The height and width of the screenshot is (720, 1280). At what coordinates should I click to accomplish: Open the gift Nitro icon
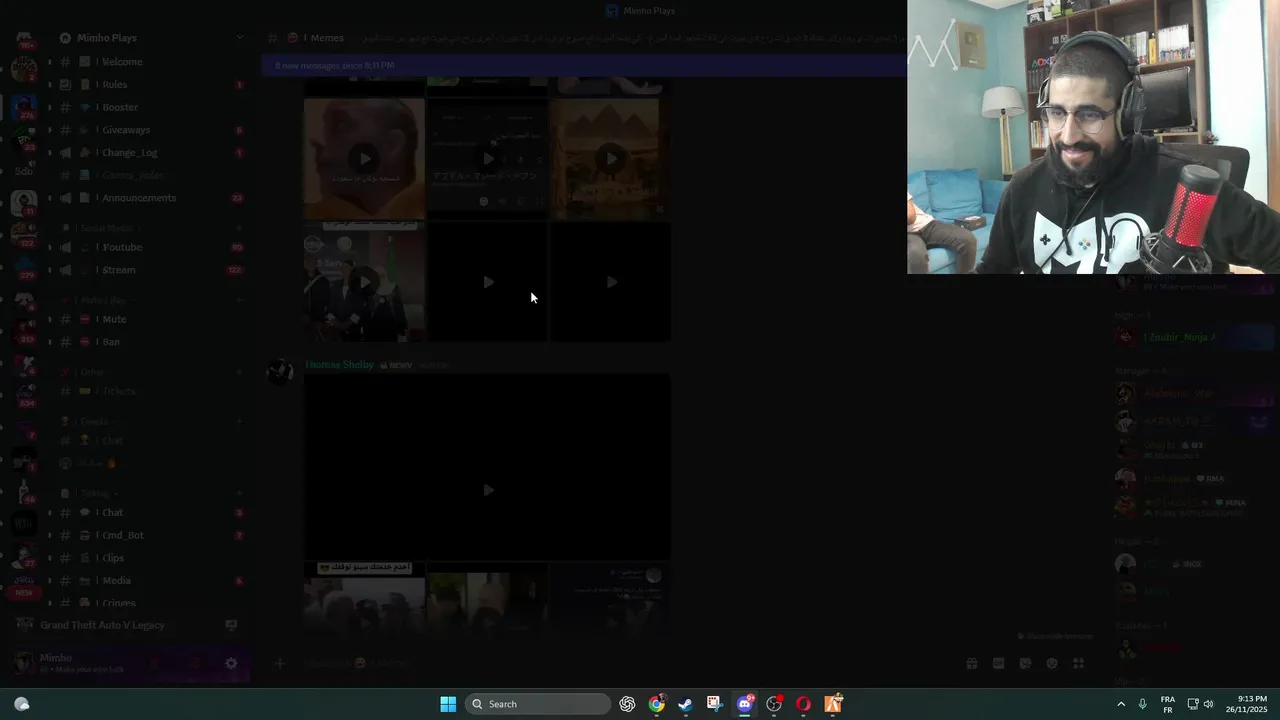(971, 663)
